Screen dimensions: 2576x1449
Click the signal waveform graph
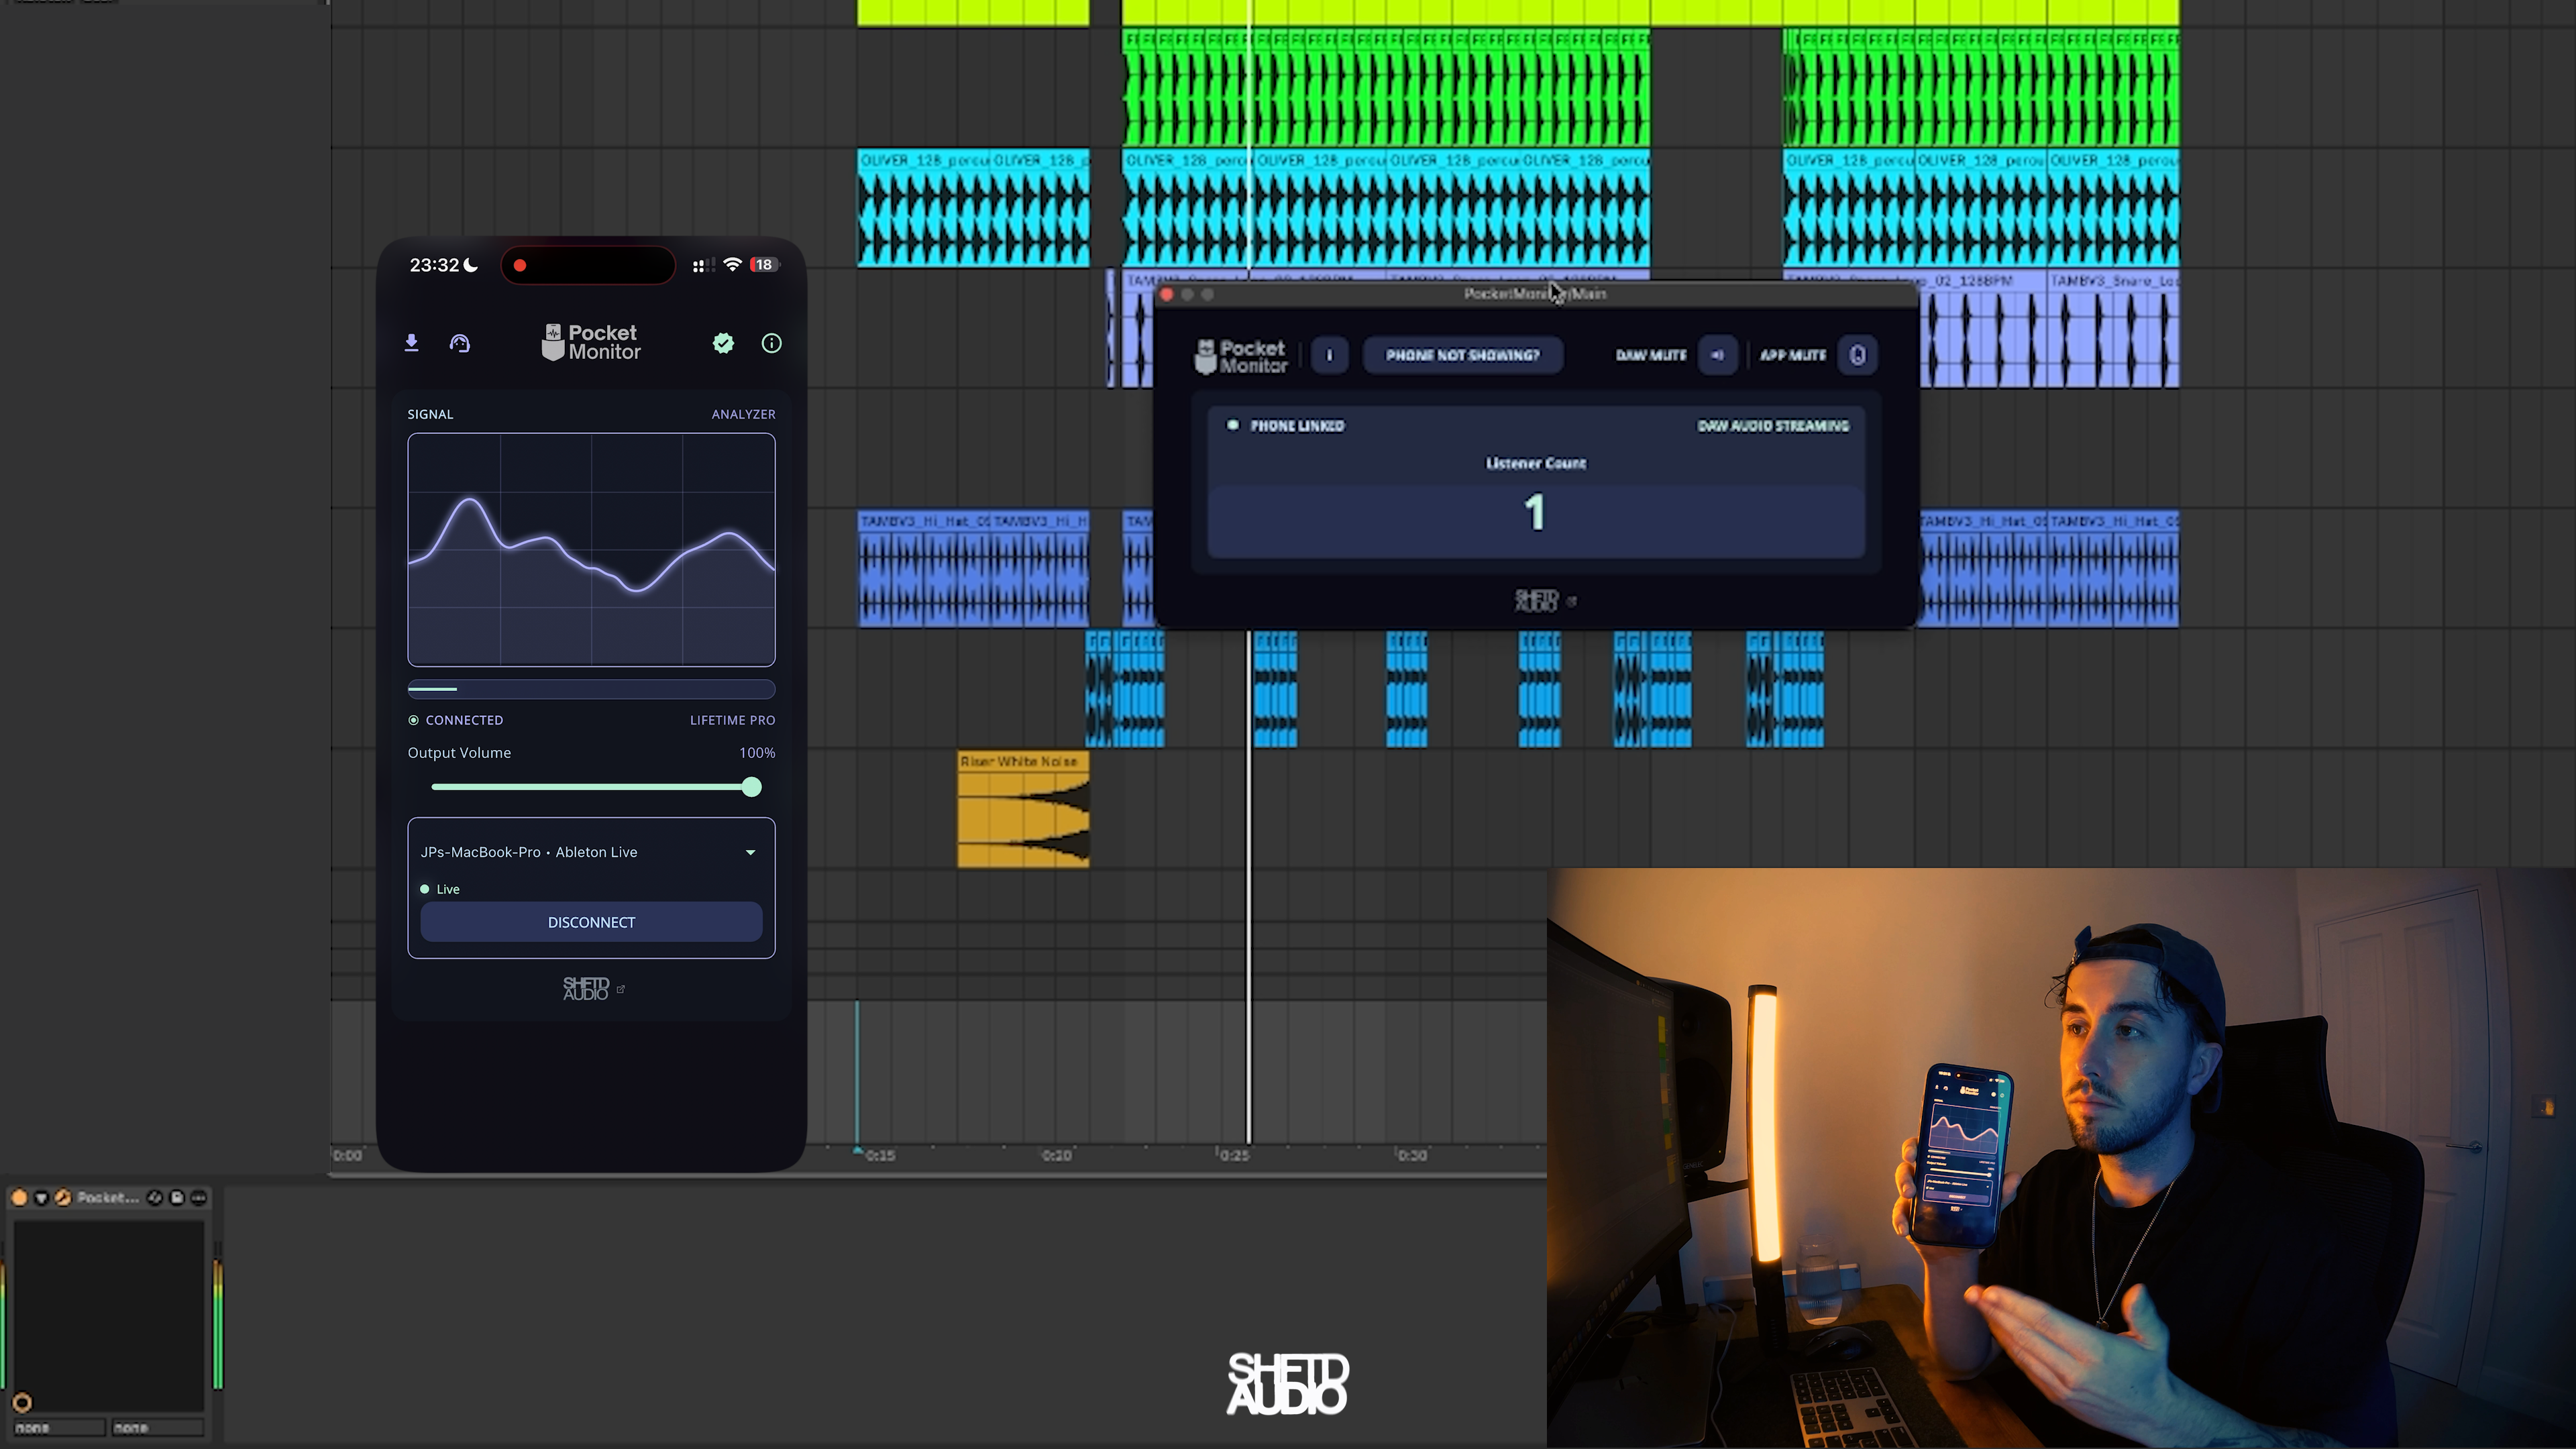[591, 549]
